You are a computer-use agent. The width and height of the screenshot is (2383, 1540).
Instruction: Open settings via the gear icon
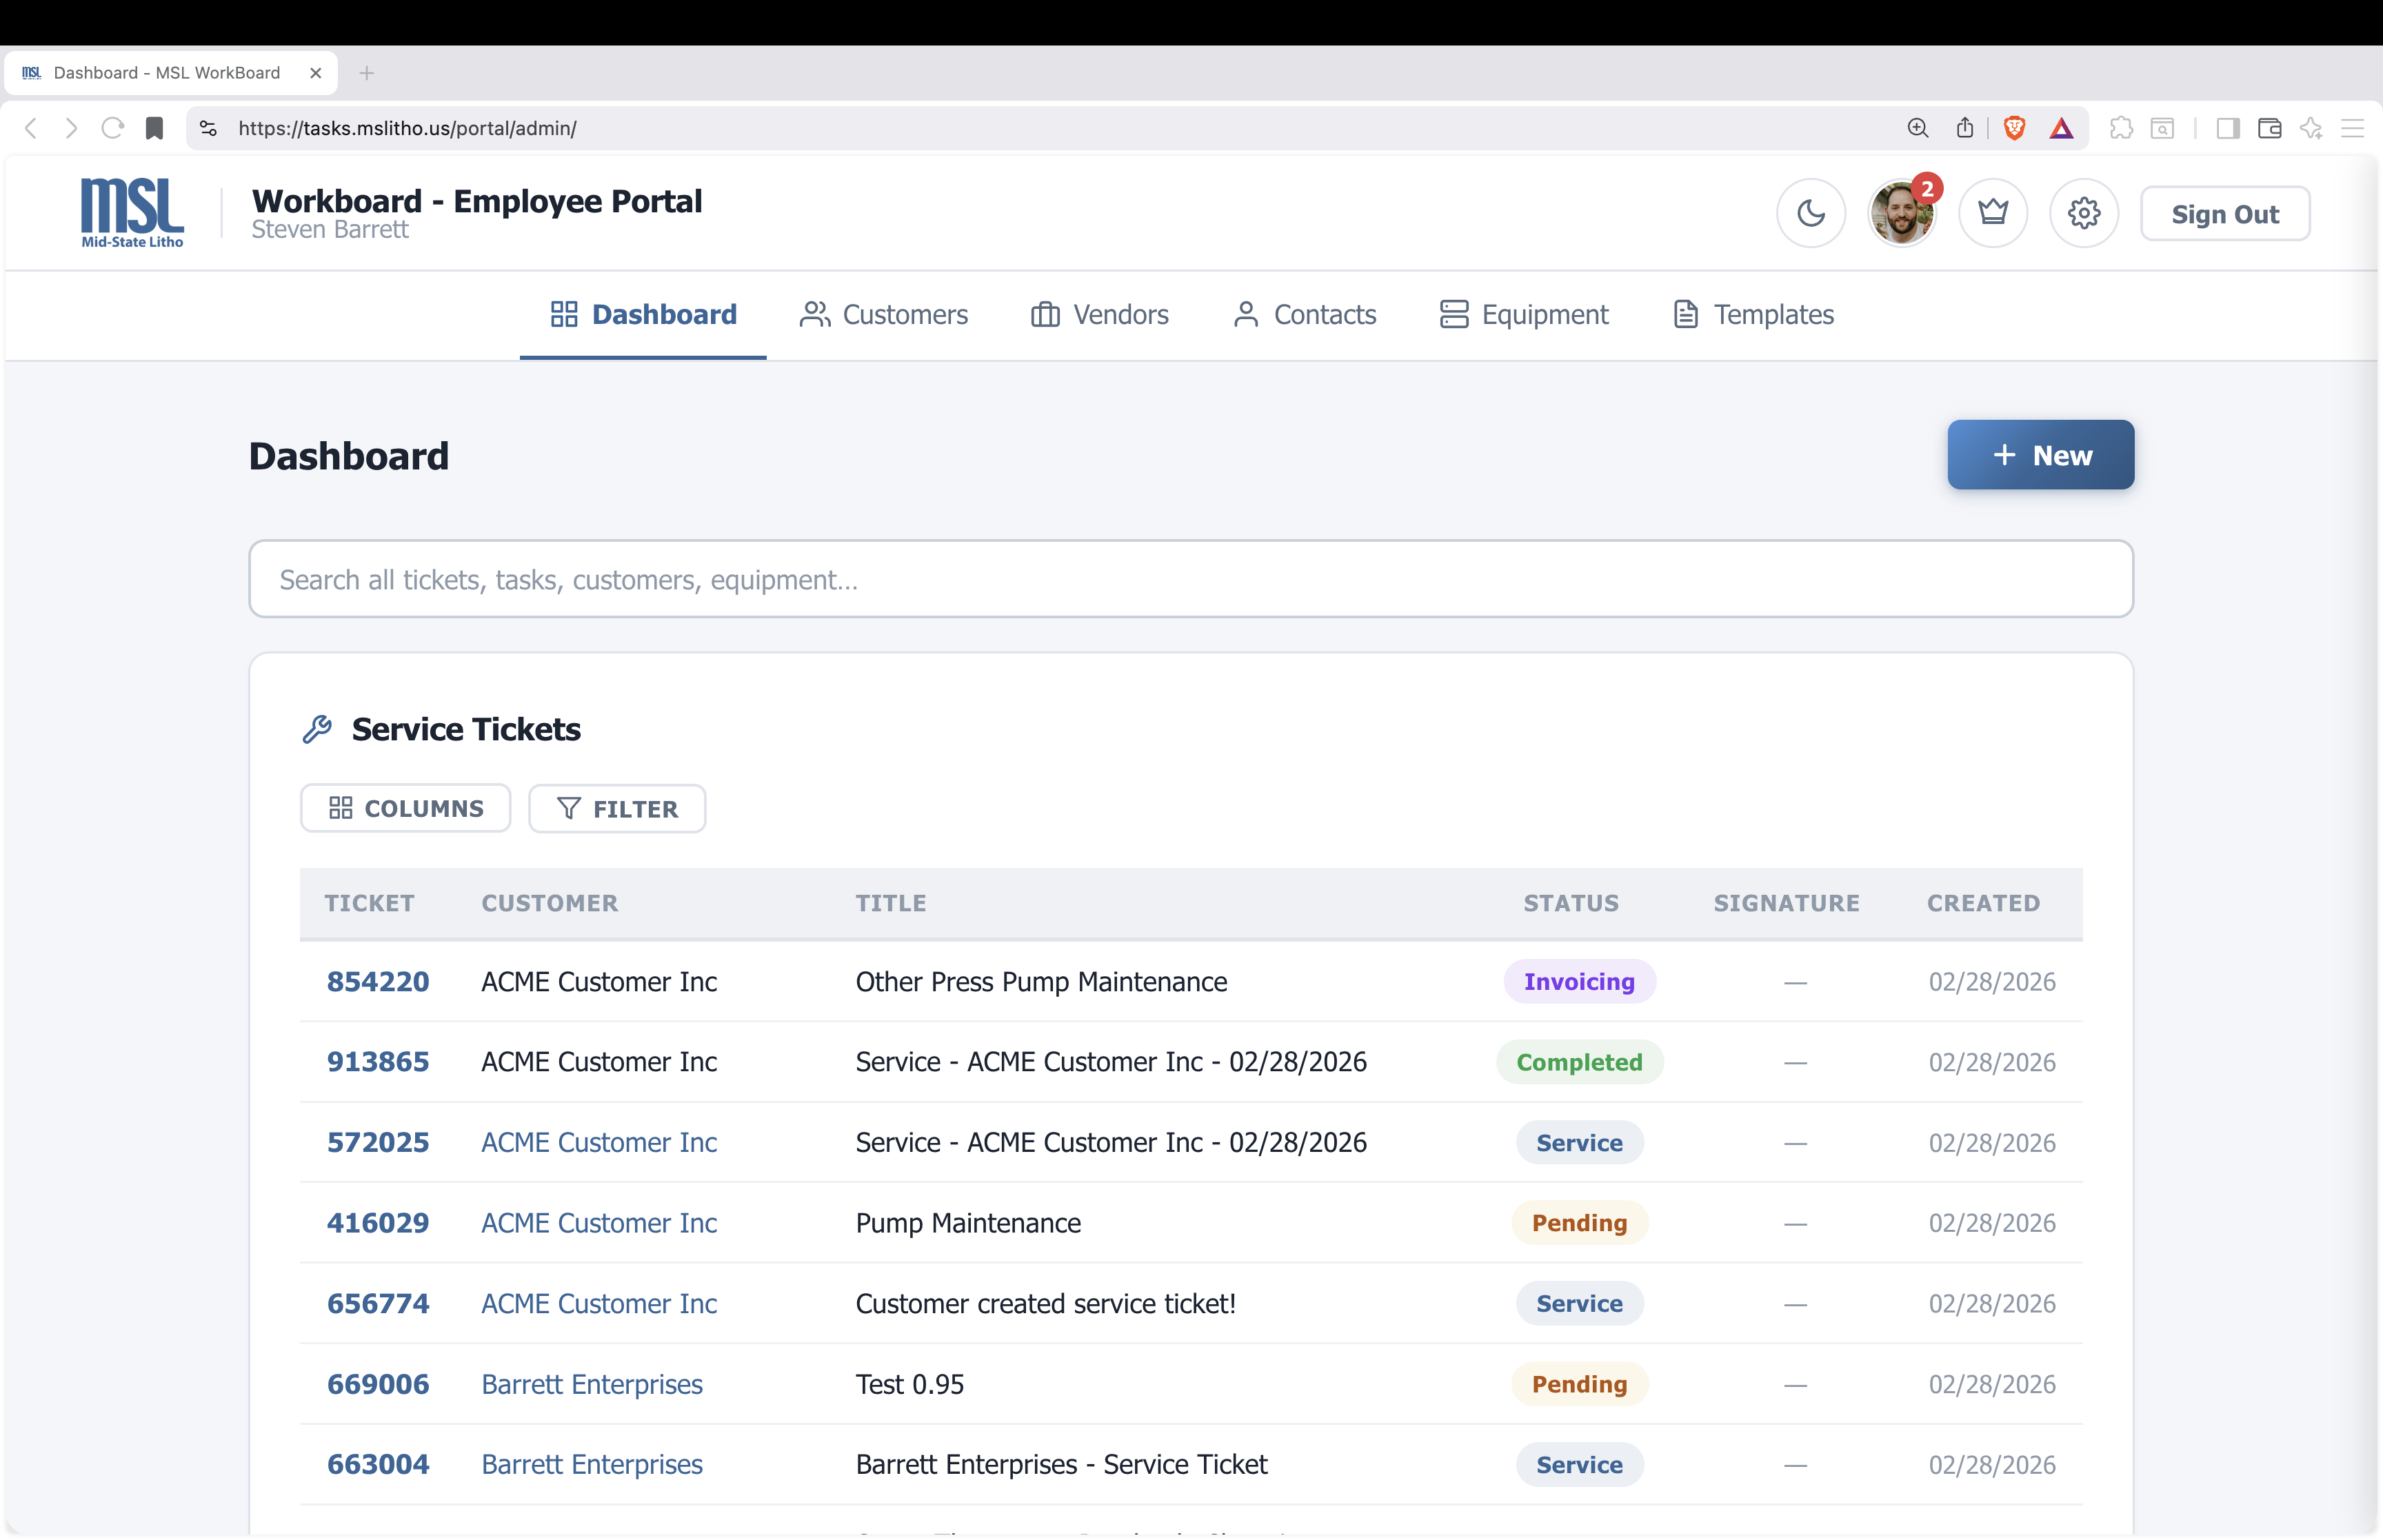pyautogui.click(x=2083, y=213)
